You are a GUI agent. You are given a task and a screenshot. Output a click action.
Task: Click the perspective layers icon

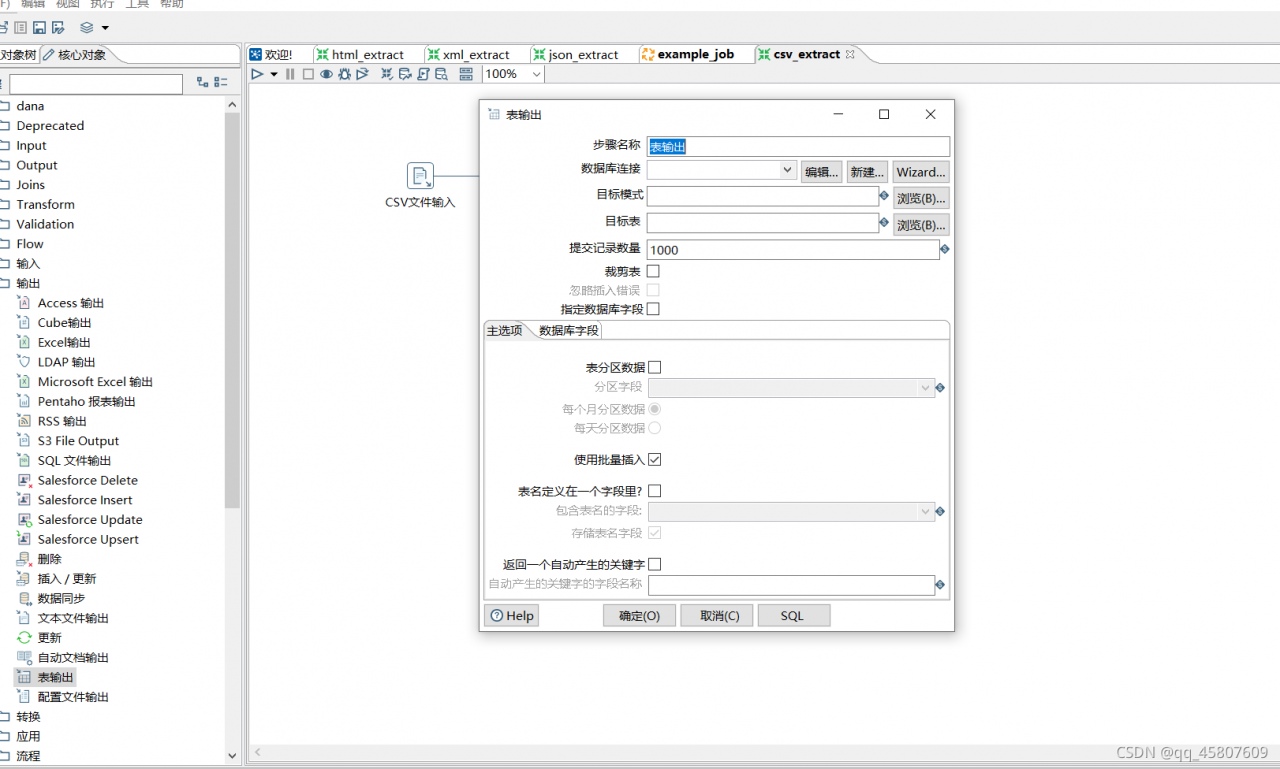coord(87,28)
